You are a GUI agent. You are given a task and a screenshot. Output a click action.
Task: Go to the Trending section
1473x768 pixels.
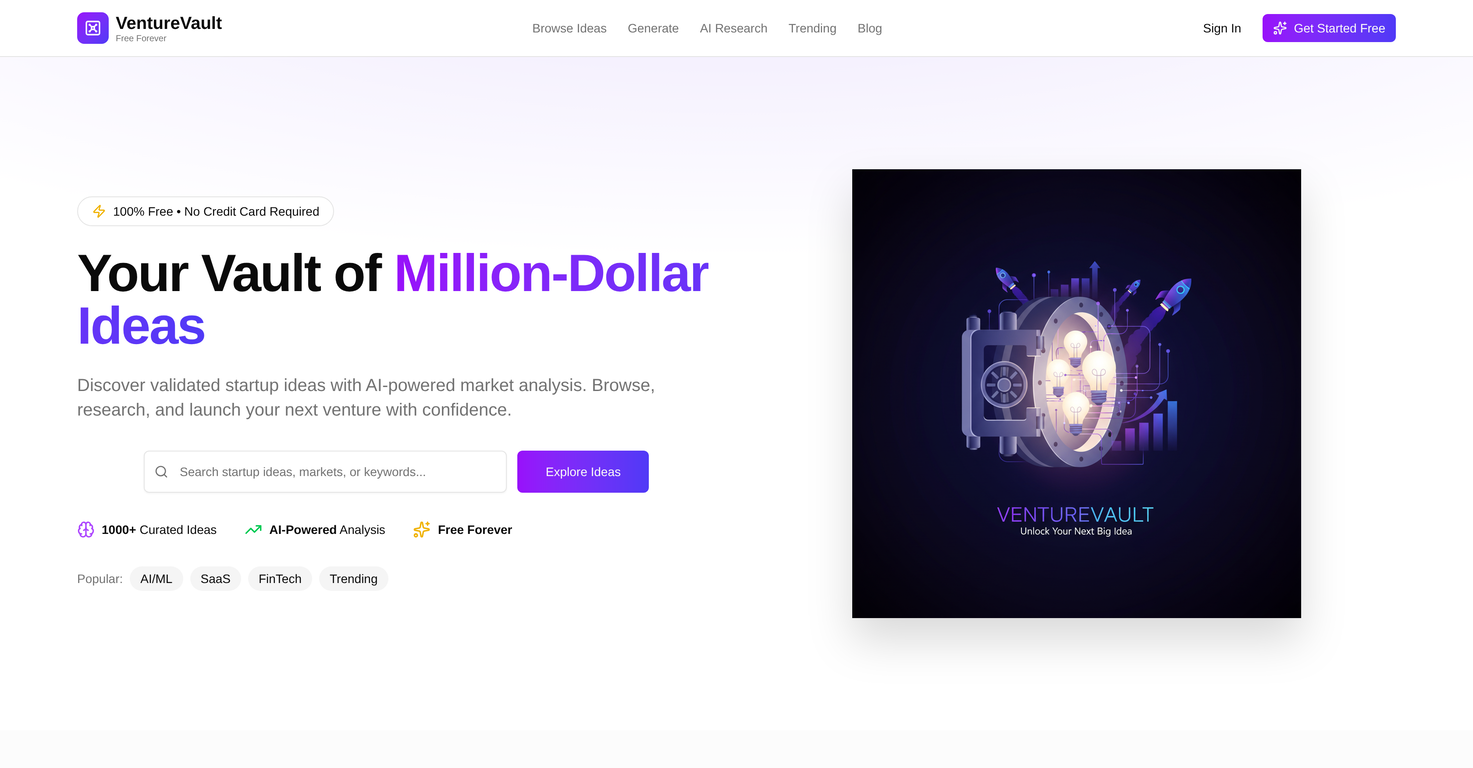click(x=812, y=28)
